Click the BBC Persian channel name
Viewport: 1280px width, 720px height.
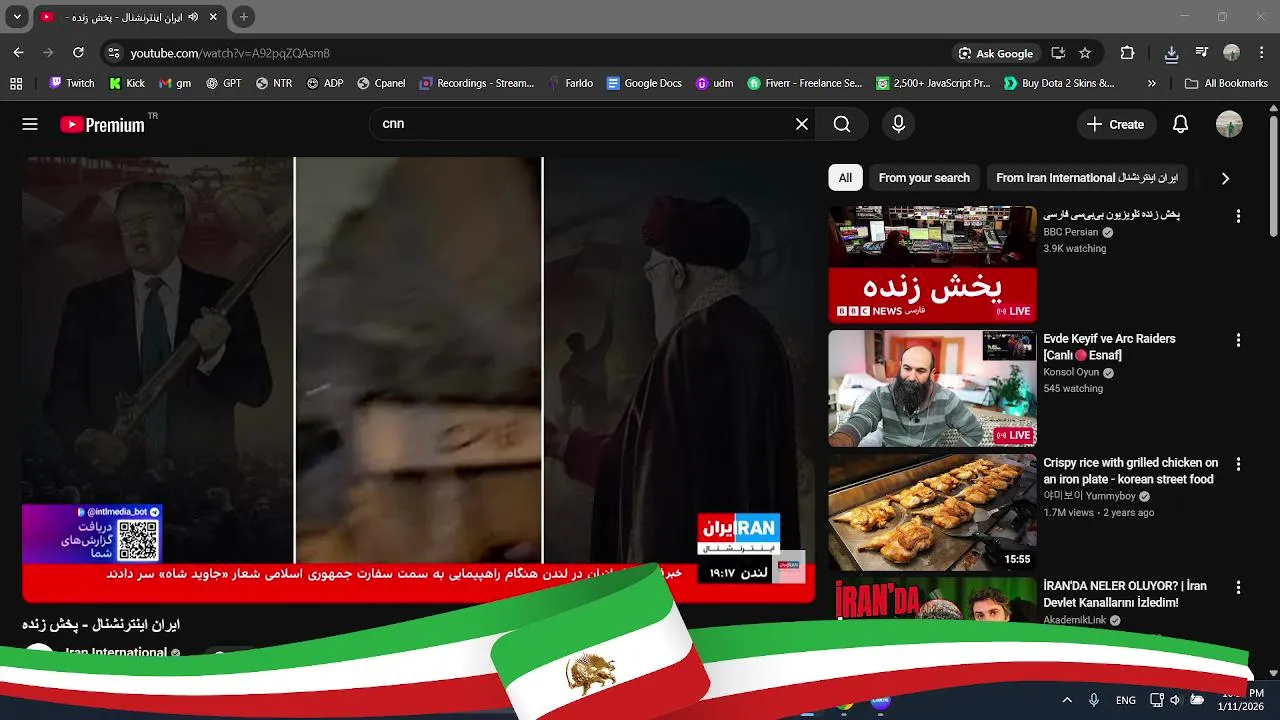tap(1070, 232)
